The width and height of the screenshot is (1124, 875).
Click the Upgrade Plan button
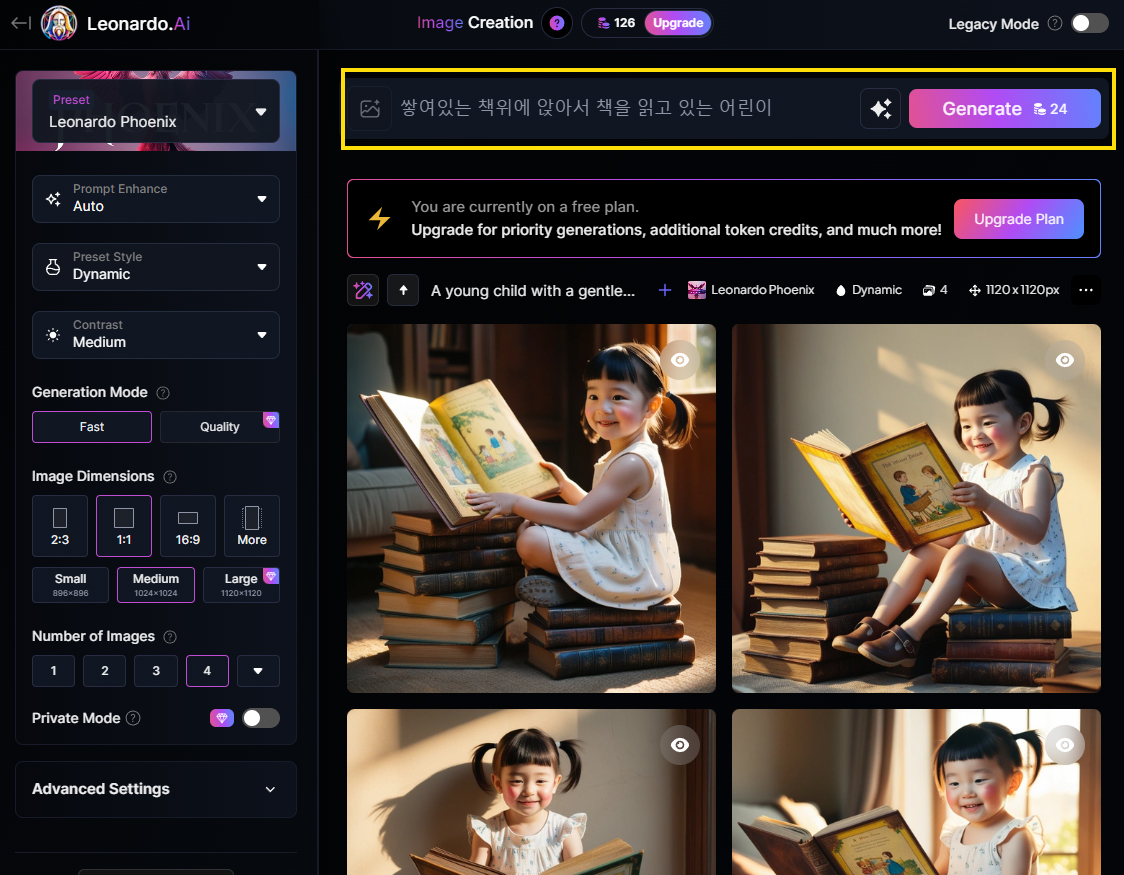pos(1018,219)
